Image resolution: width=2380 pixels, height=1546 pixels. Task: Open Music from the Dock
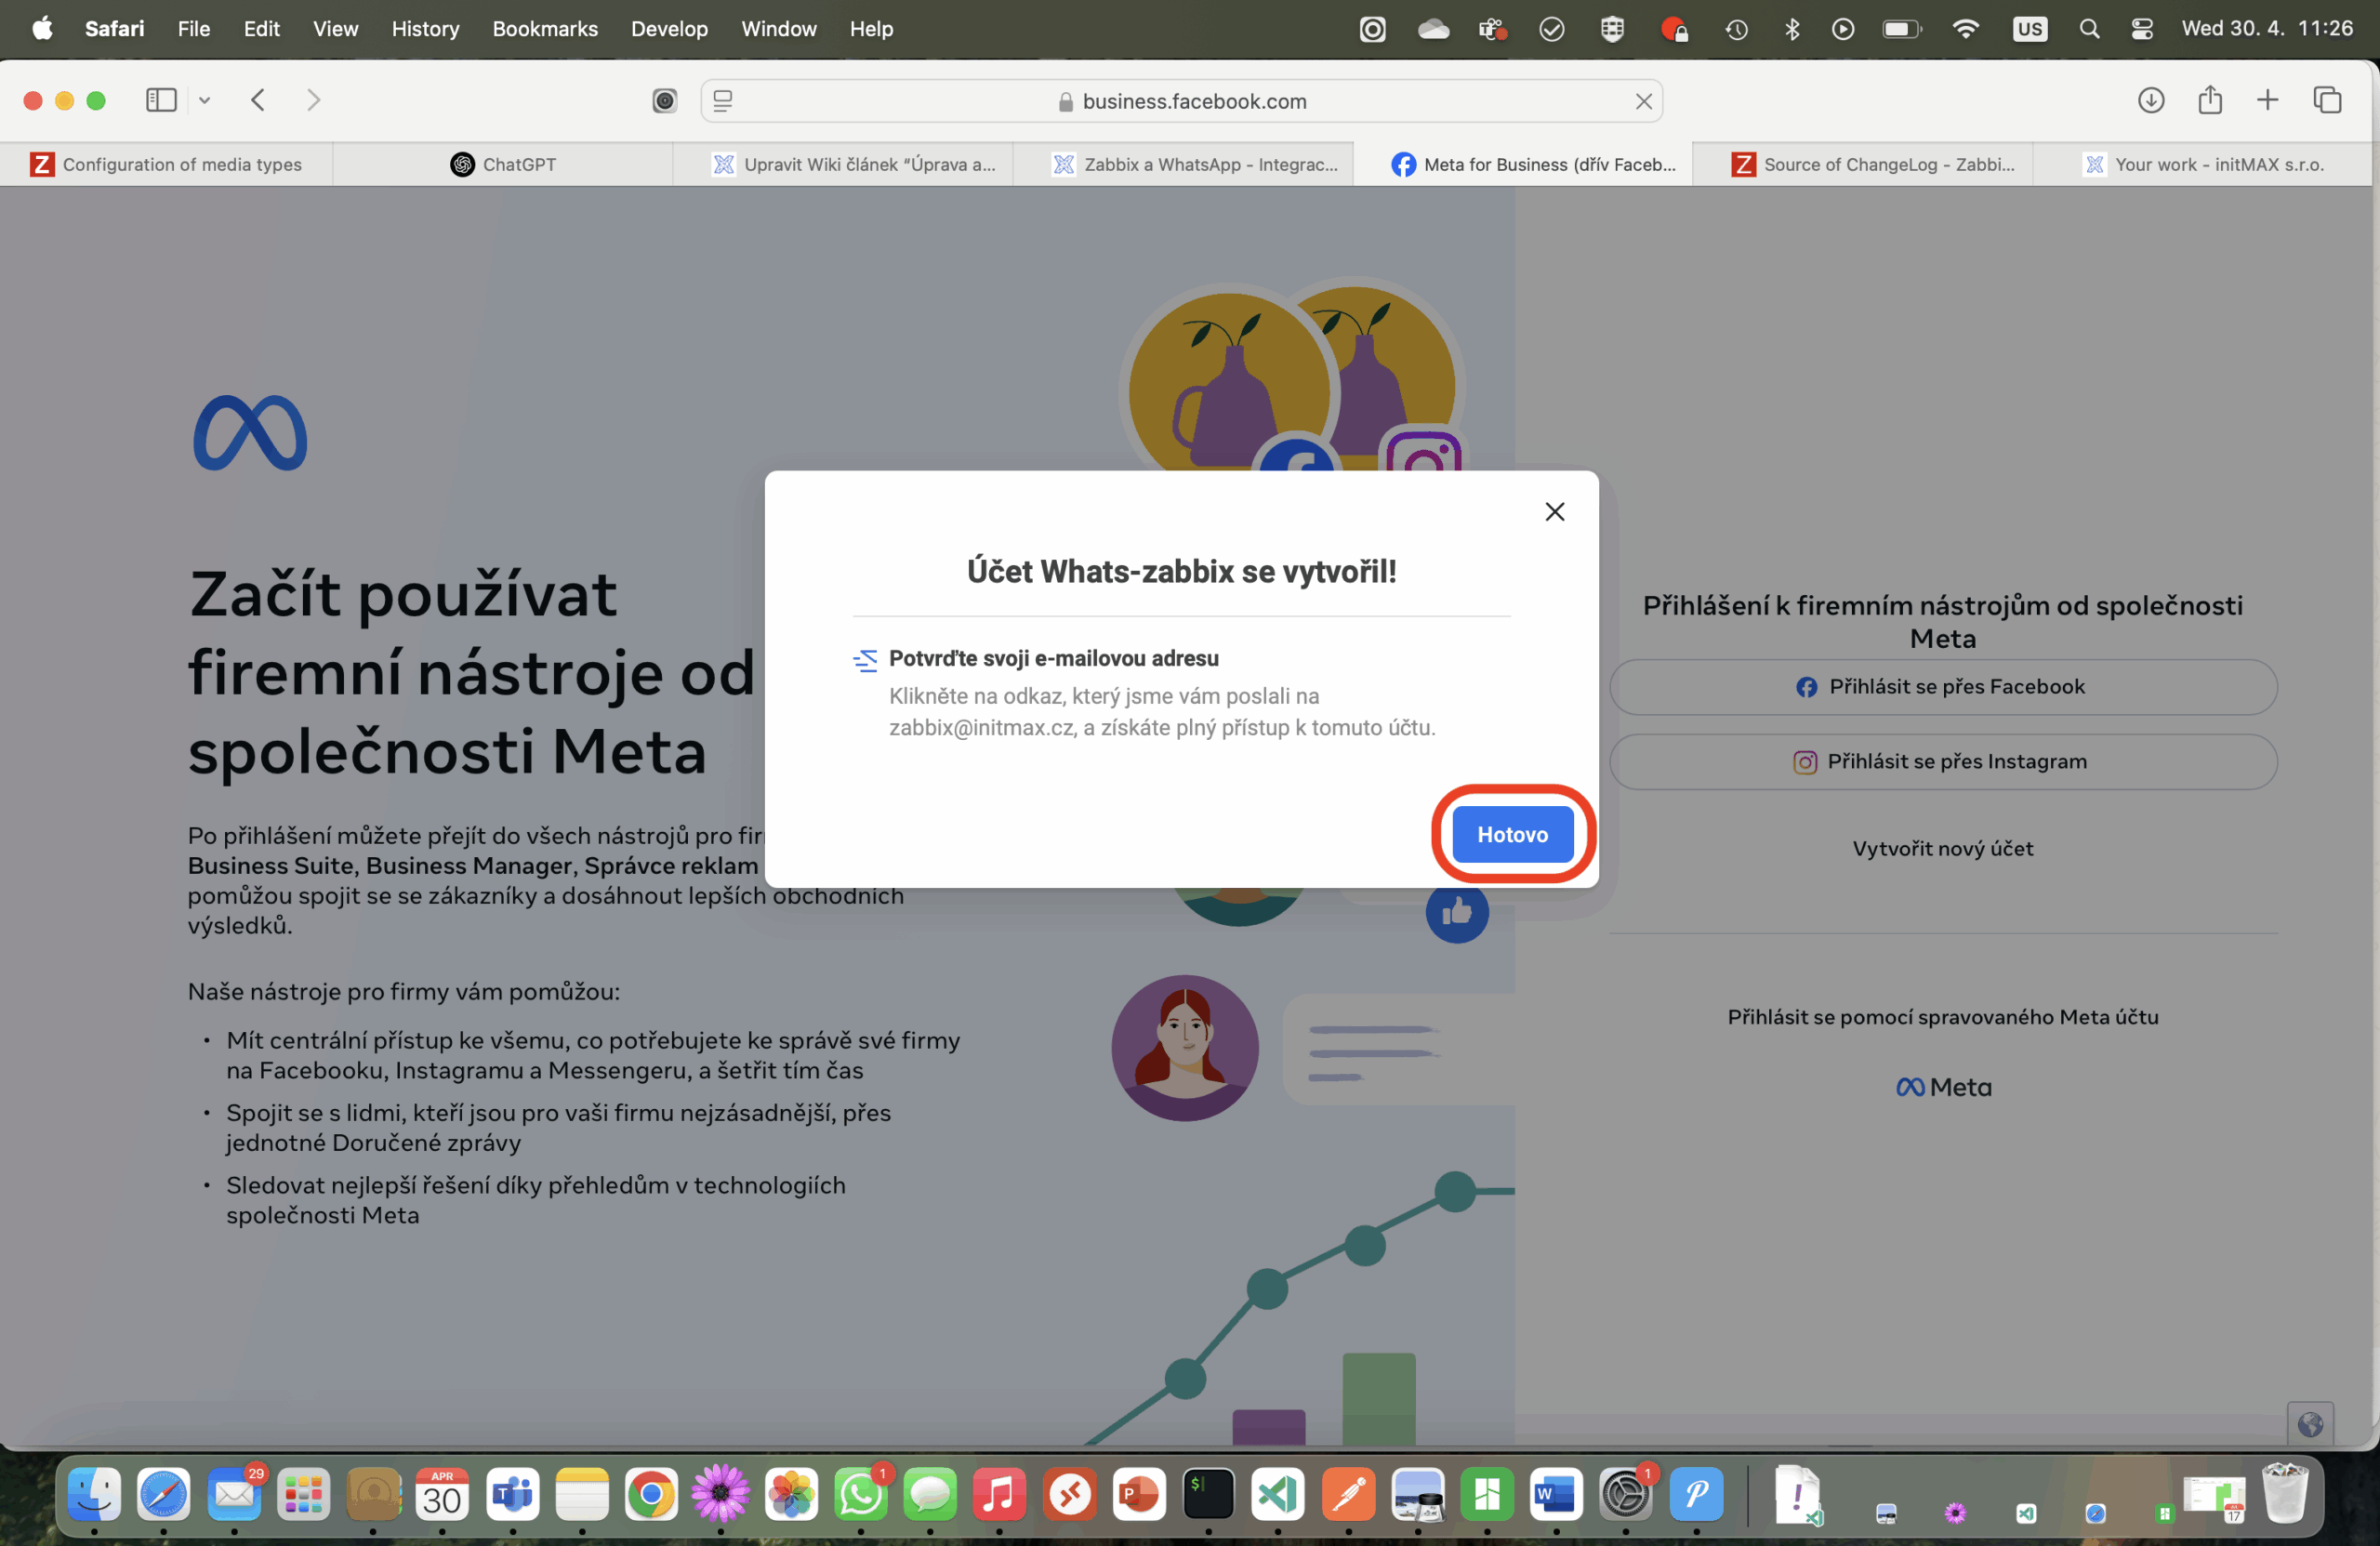pyautogui.click(x=999, y=1494)
